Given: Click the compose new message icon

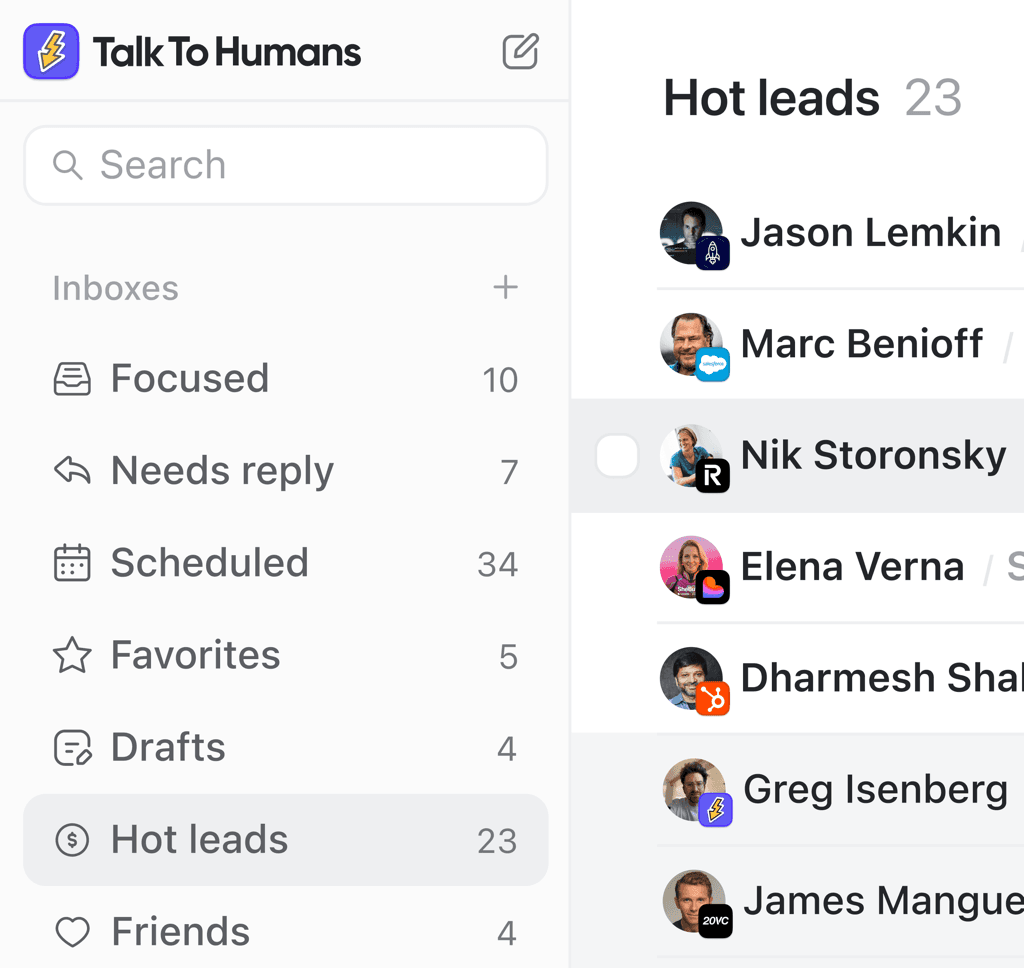Looking at the screenshot, I should click(520, 52).
